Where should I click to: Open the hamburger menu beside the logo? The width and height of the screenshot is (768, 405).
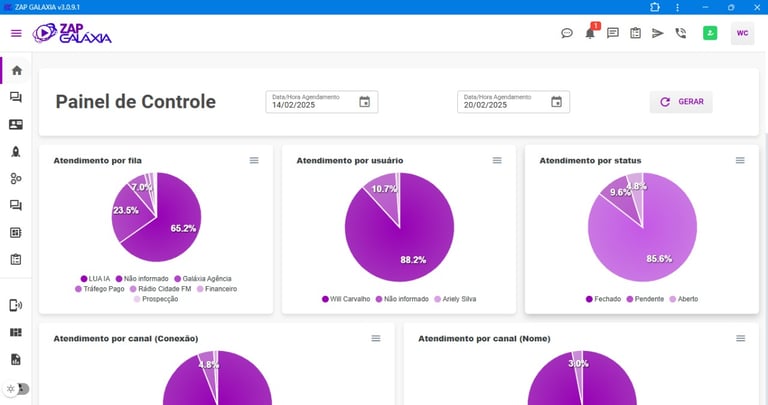tap(16, 33)
